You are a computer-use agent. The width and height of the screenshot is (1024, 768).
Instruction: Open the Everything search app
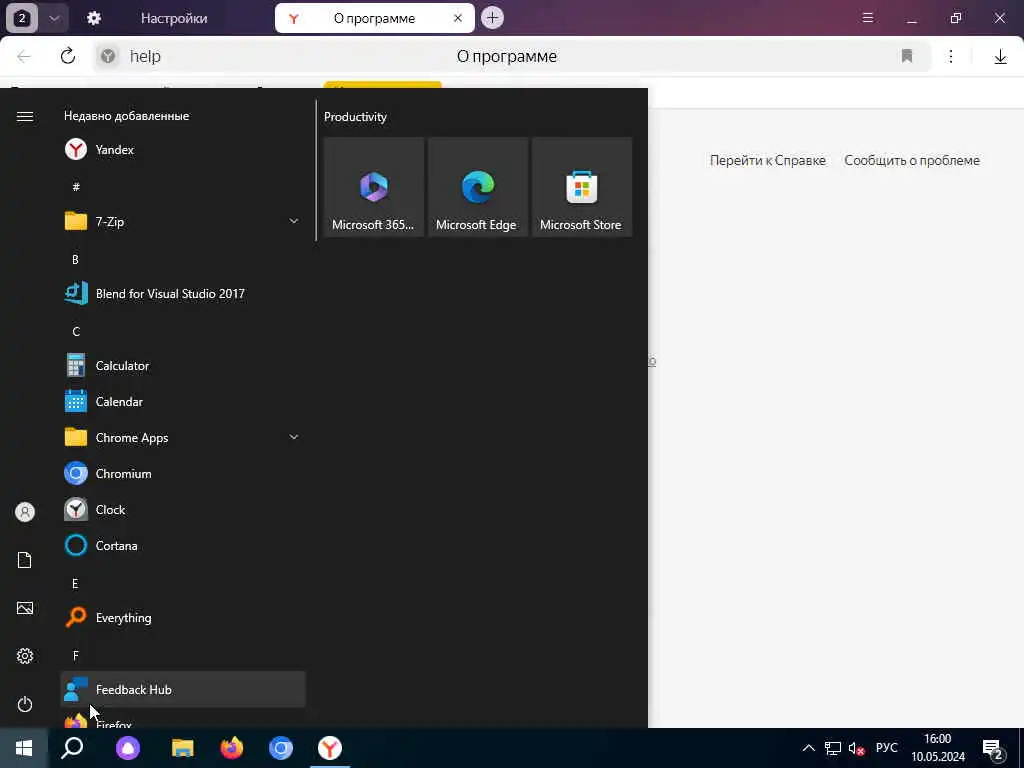coord(183,618)
